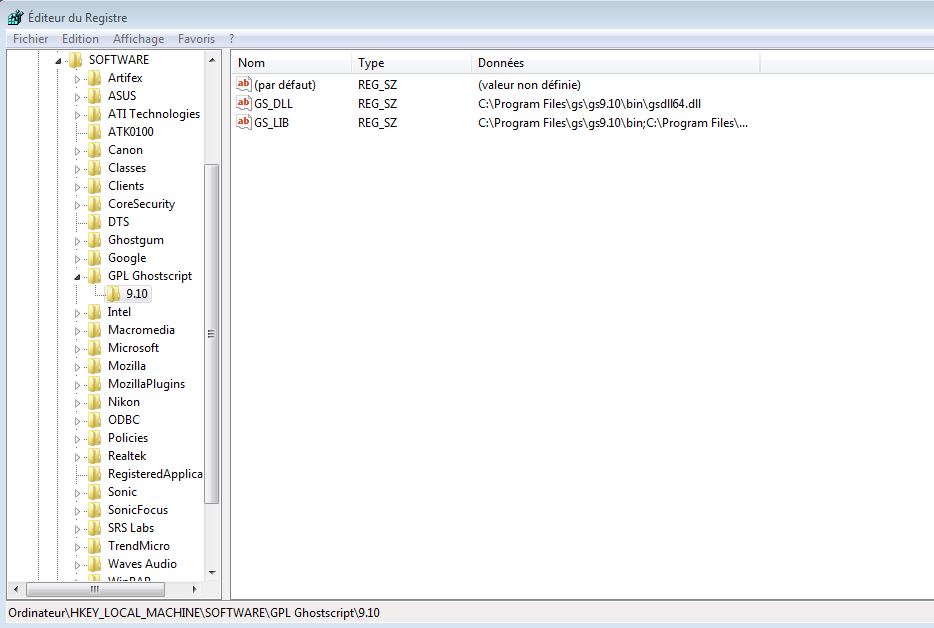Select the Waves Audio key
The width and height of the screenshot is (934, 628).
[x=142, y=564]
